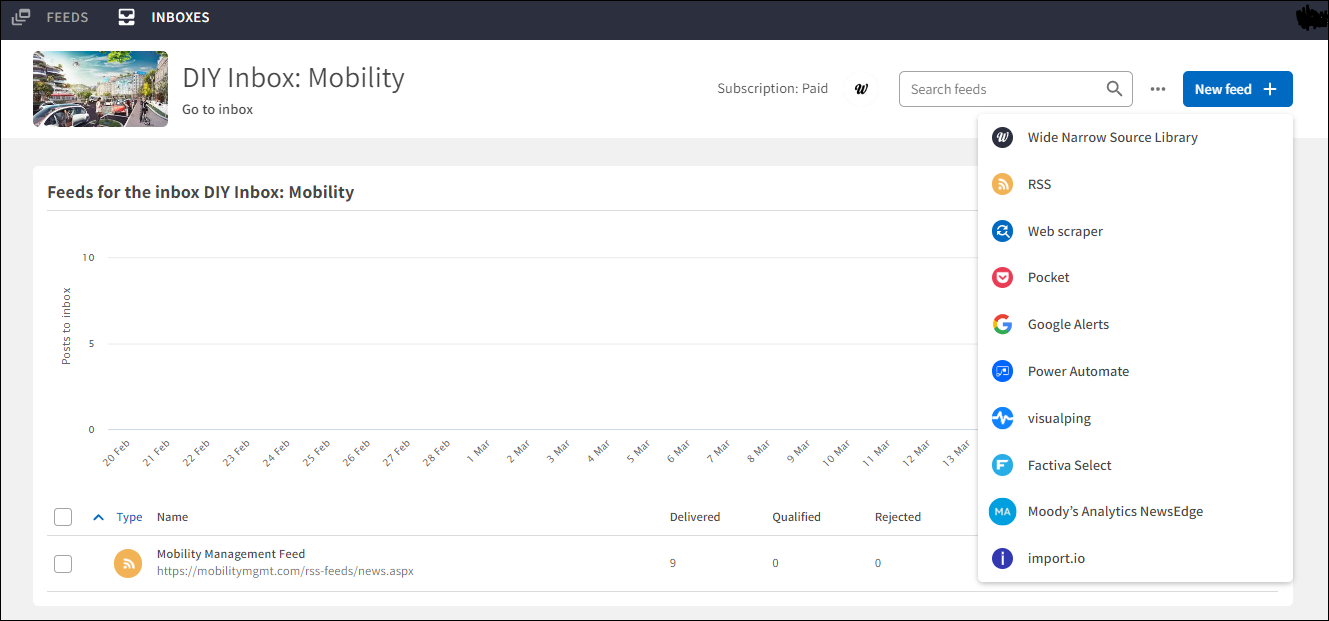The height and width of the screenshot is (621, 1329).
Task: Click the sort arrow beside Type column
Action: (x=98, y=517)
